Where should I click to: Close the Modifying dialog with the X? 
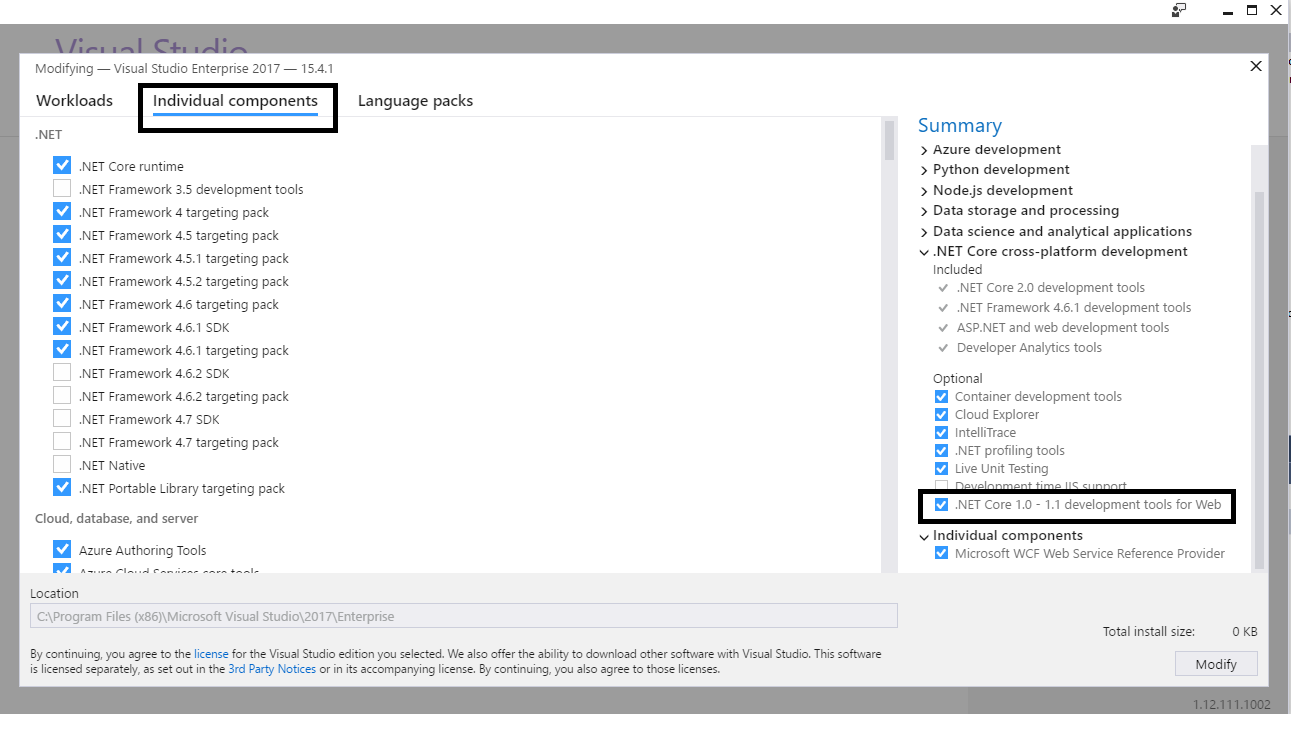1256,66
